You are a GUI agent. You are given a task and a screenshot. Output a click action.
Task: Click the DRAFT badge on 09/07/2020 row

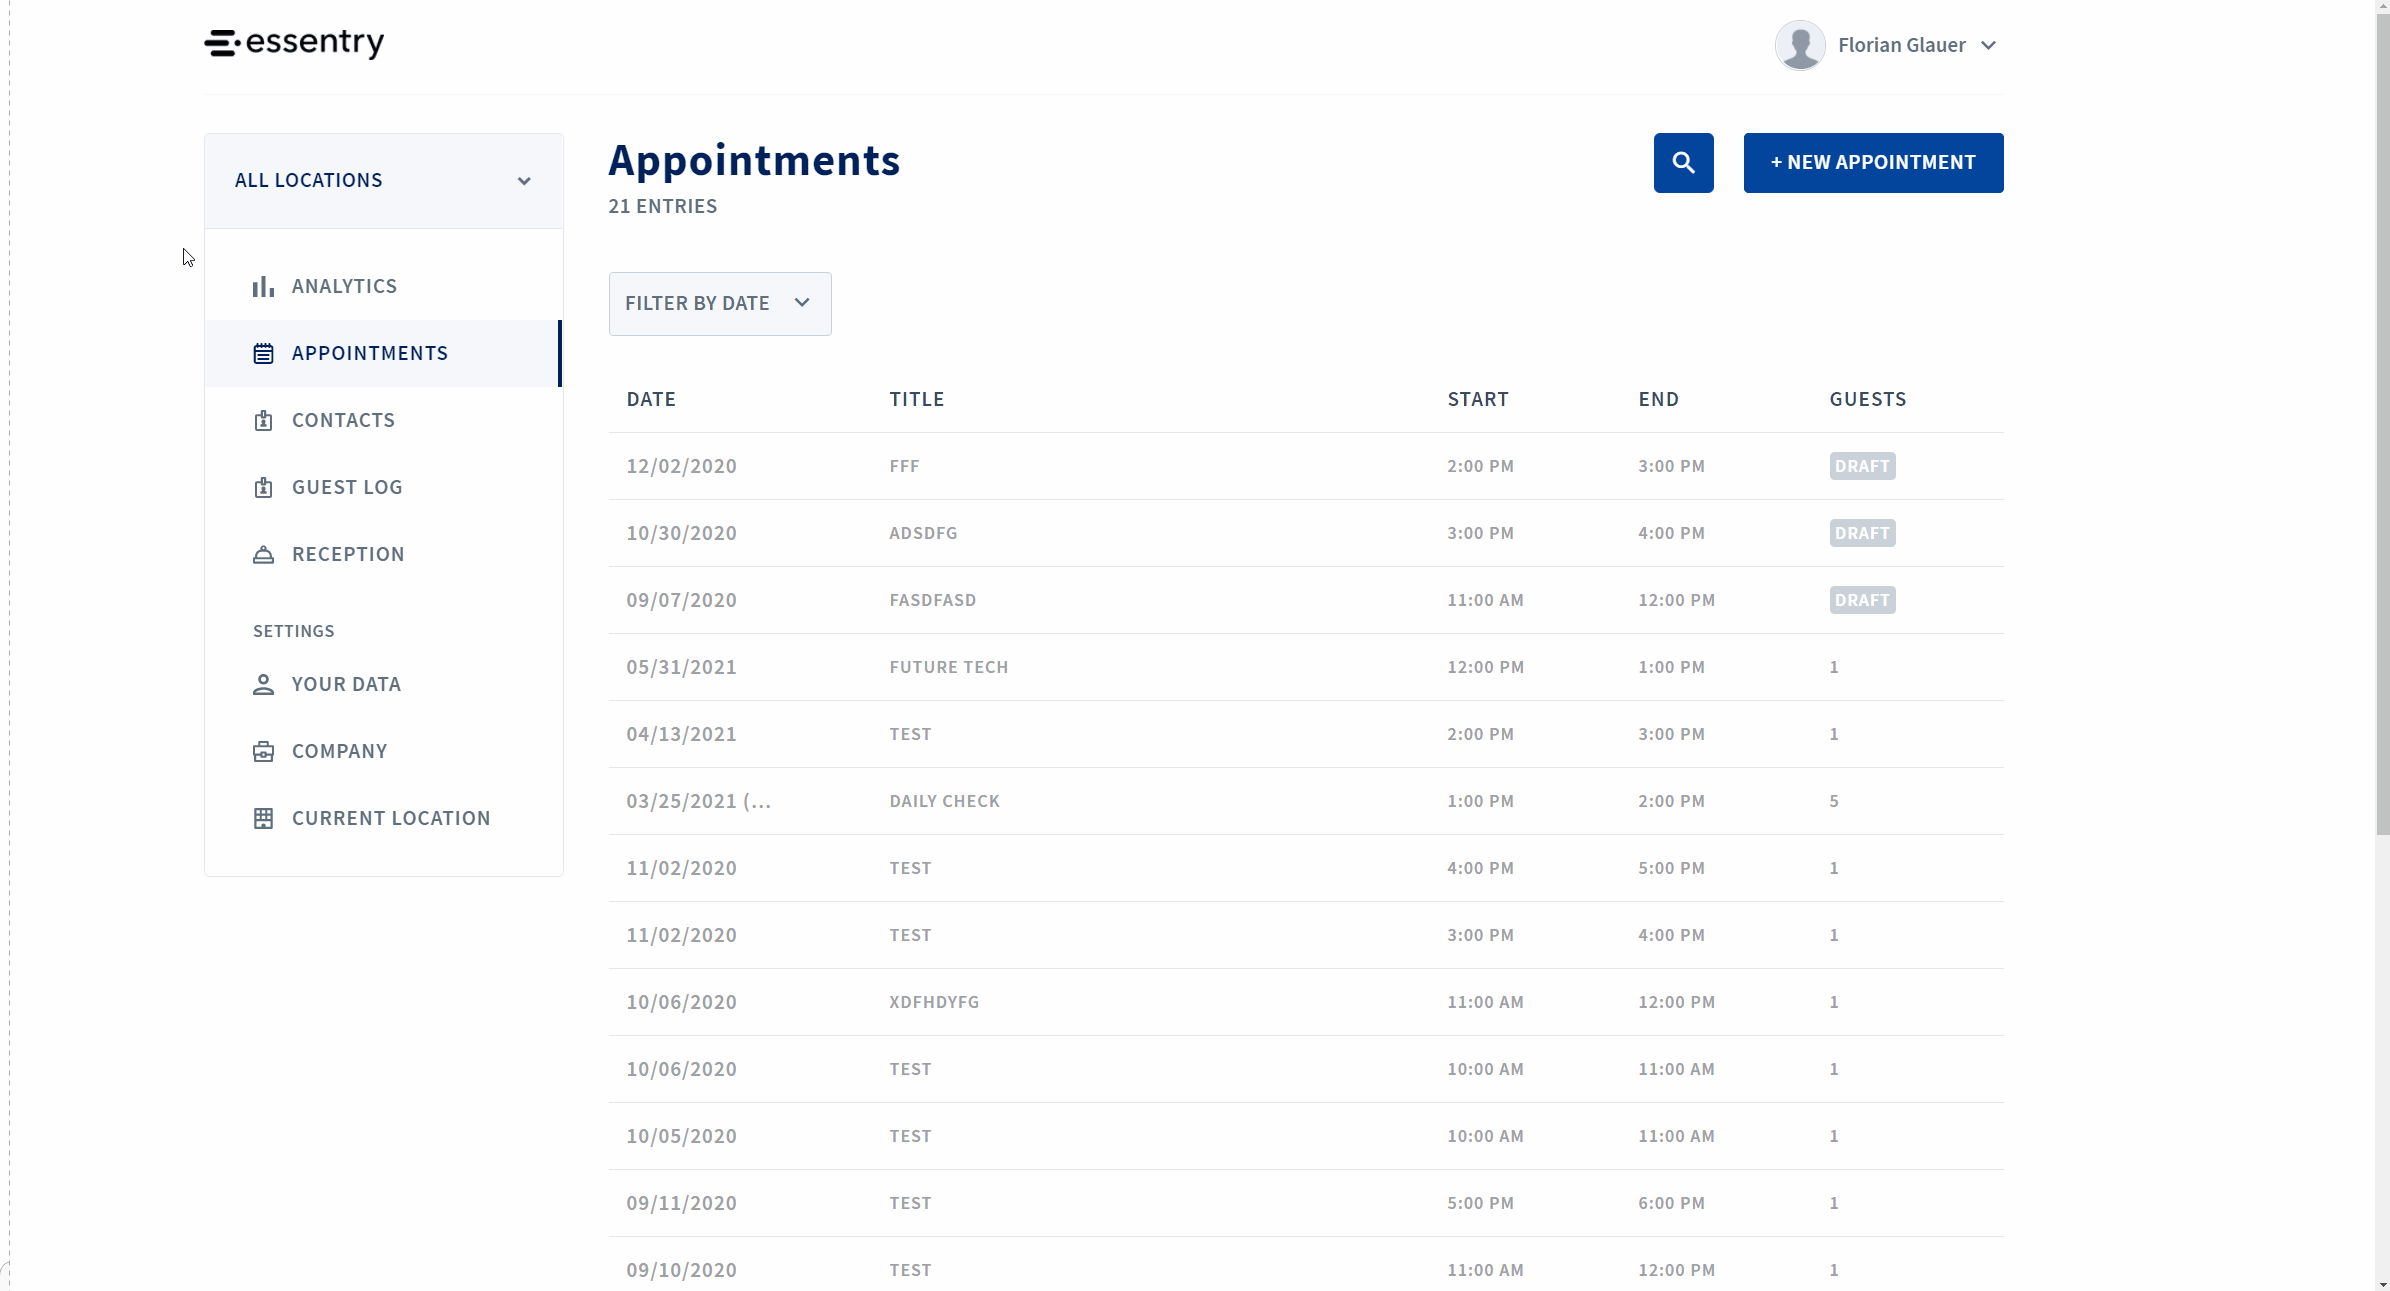1863,601
